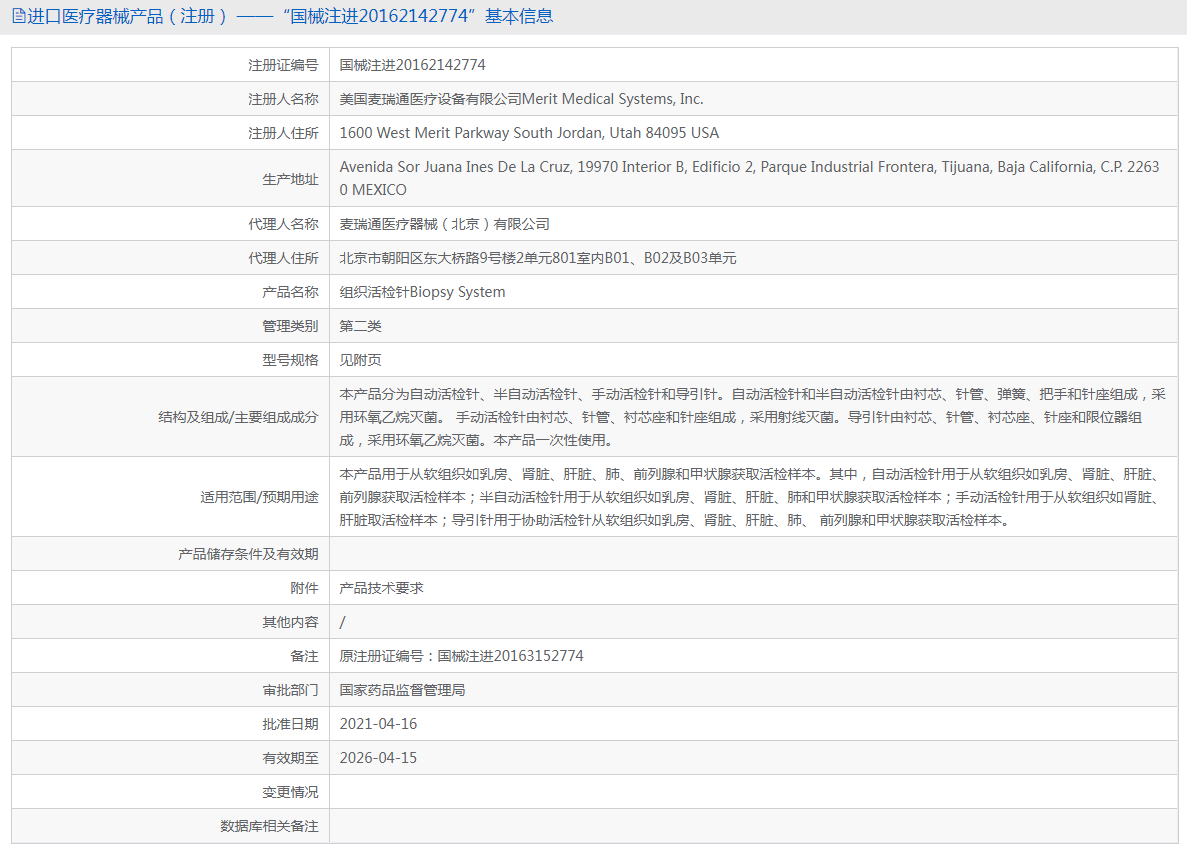Viewport: 1187px width, 852px height.
Task: Click the 其他内容 label
Action: click(x=290, y=623)
